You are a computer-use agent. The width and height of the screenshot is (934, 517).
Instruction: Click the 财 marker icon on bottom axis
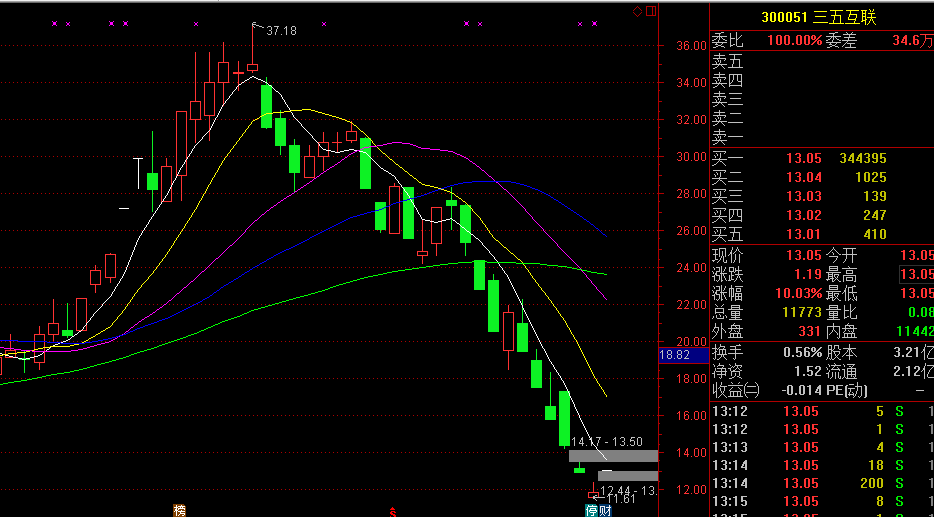click(605, 510)
